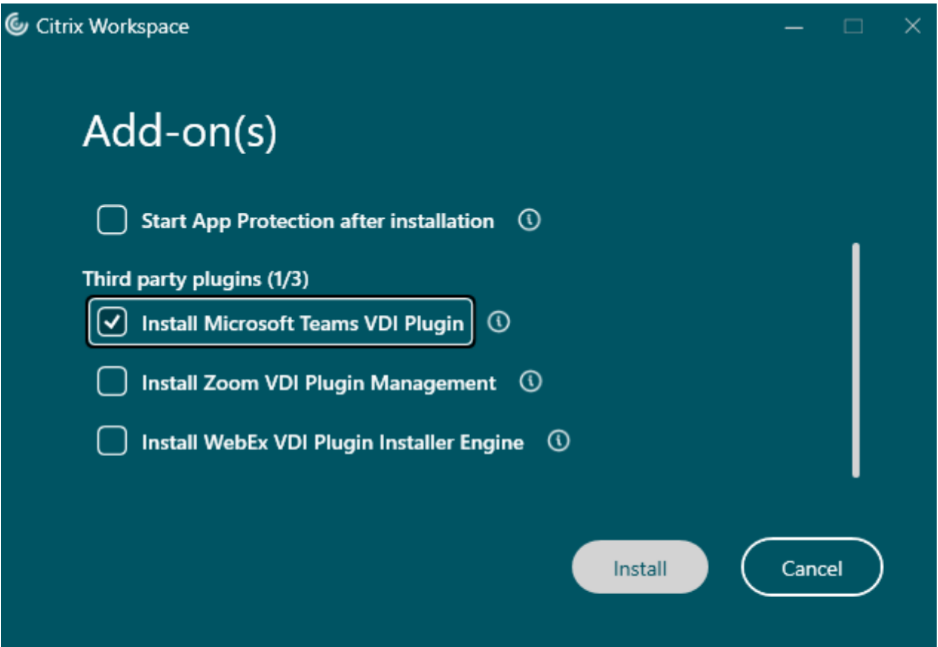Uncheck the Microsoft Teams VDI Plugin checkbox
938x647 pixels.
pyautogui.click(x=112, y=323)
